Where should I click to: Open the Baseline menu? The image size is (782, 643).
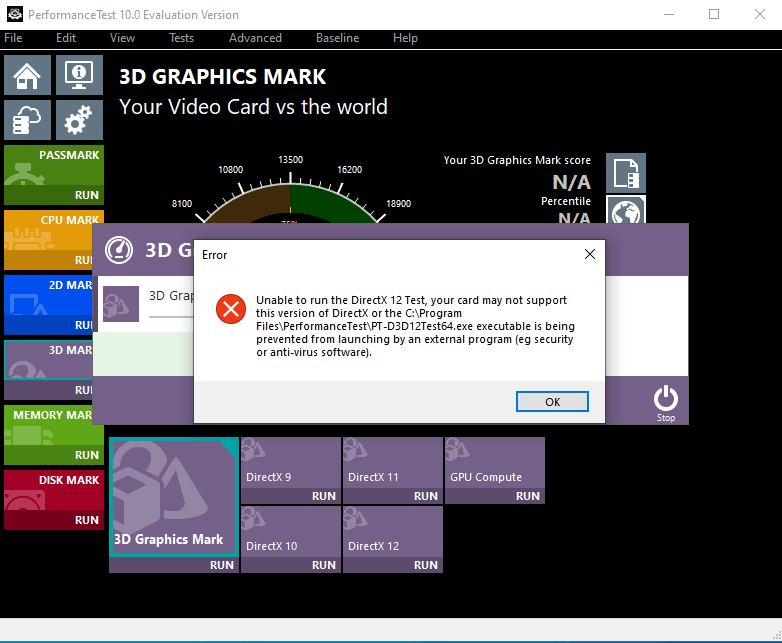coord(338,38)
